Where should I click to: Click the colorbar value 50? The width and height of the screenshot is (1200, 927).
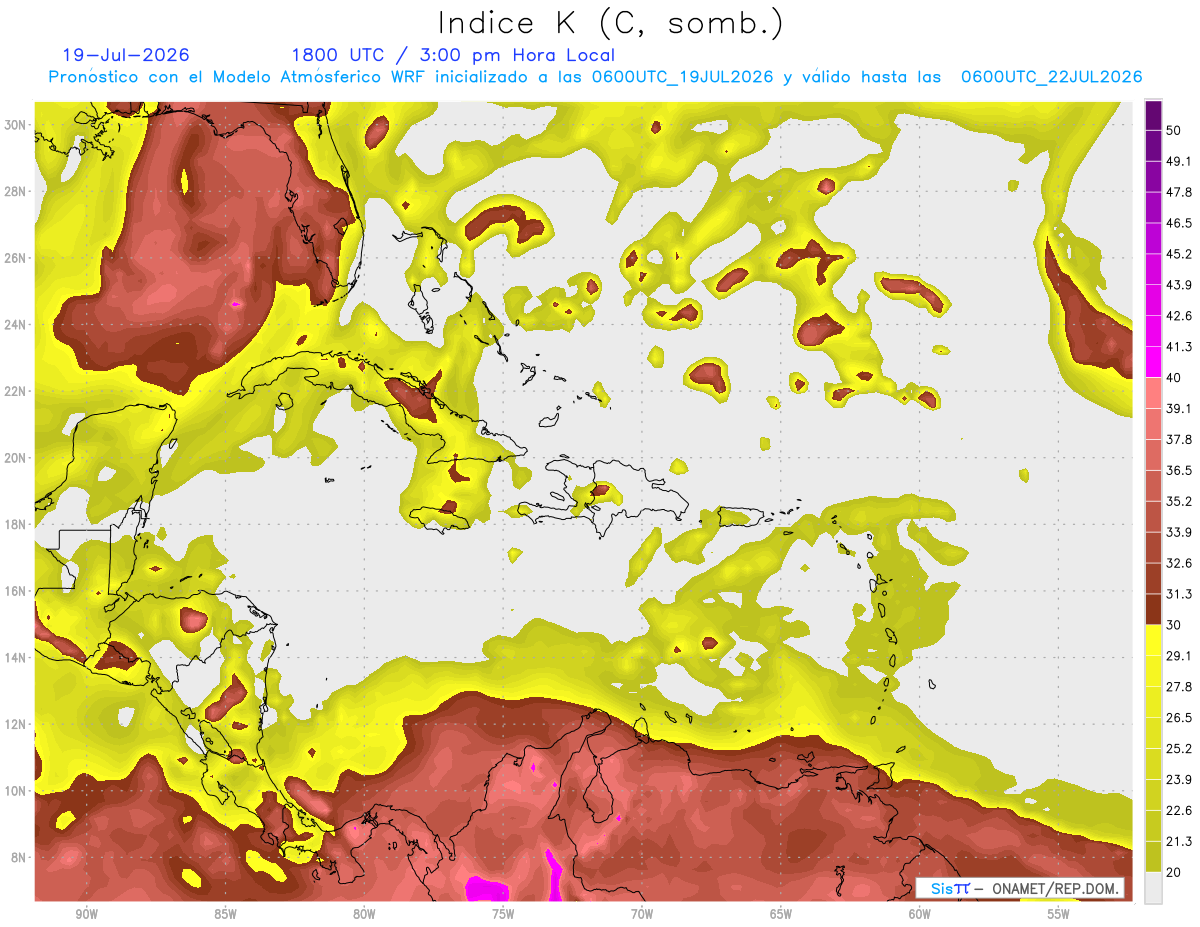coord(1173,130)
